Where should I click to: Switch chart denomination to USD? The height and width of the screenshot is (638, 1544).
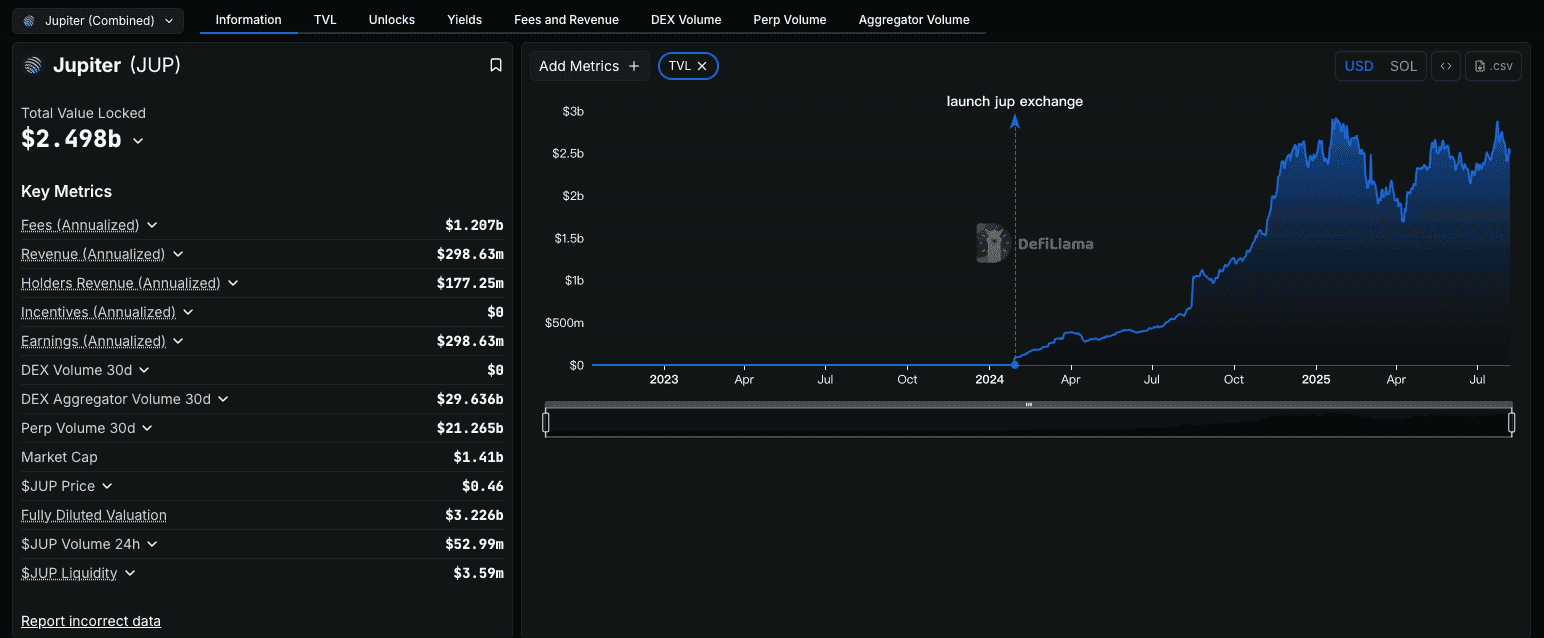[x=1359, y=66]
